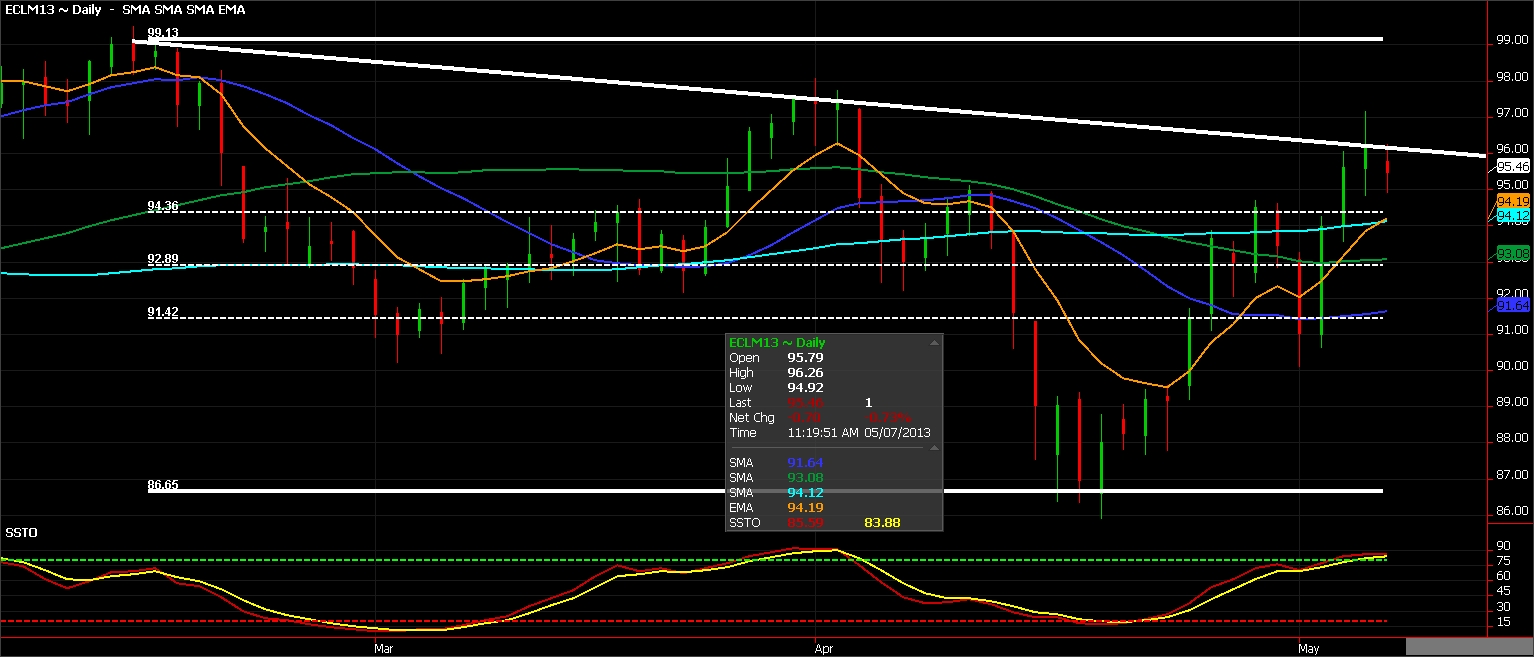Click the May label on the time axis
This screenshot has height=657, width=1534.
pyautogui.click(x=1307, y=648)
